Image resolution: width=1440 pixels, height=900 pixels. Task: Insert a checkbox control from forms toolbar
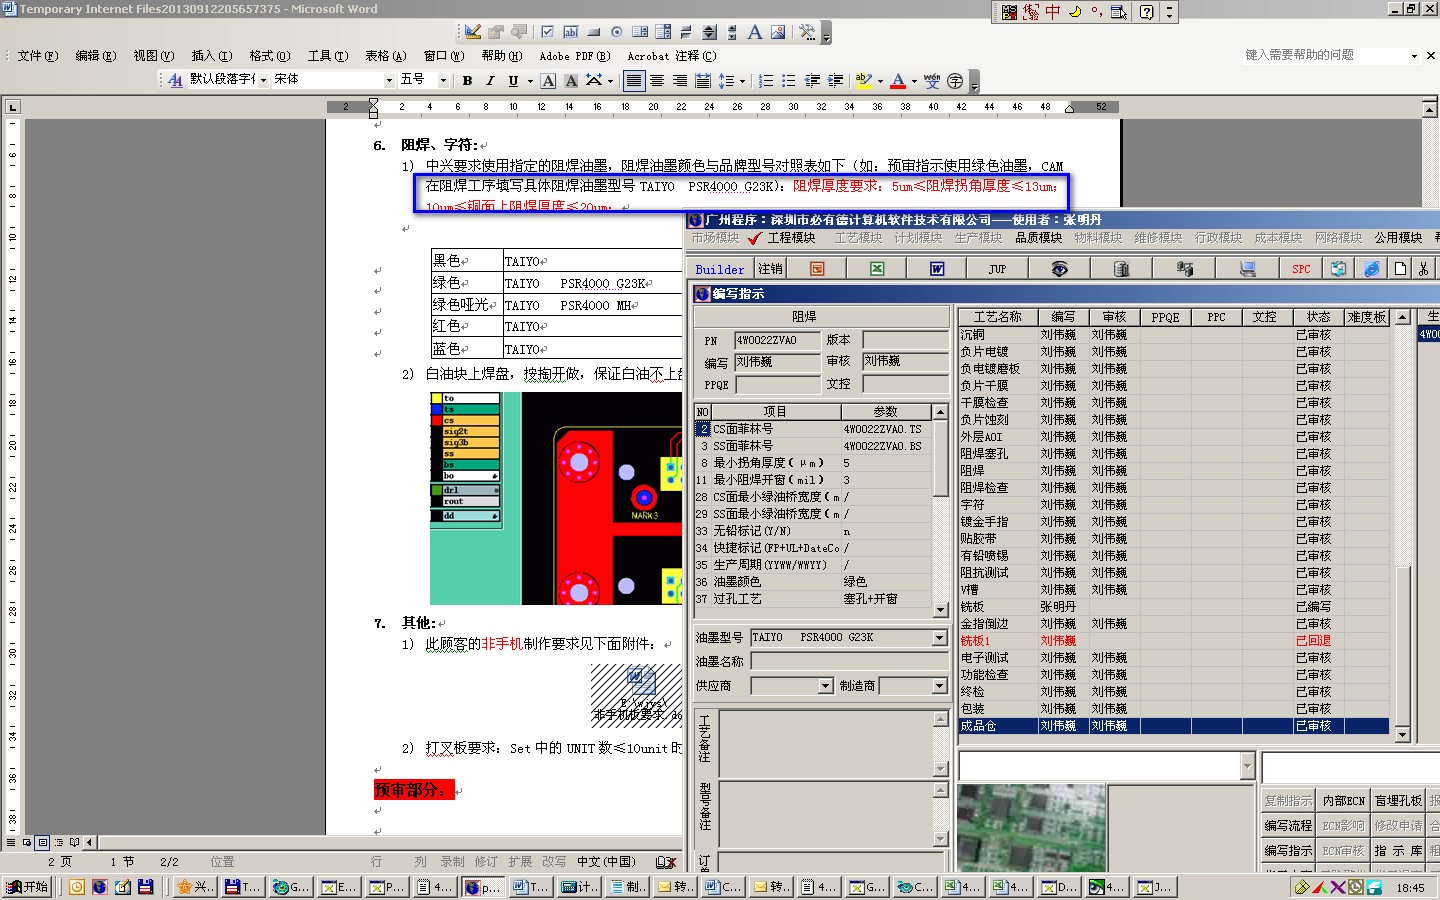[x=547, y=33]
